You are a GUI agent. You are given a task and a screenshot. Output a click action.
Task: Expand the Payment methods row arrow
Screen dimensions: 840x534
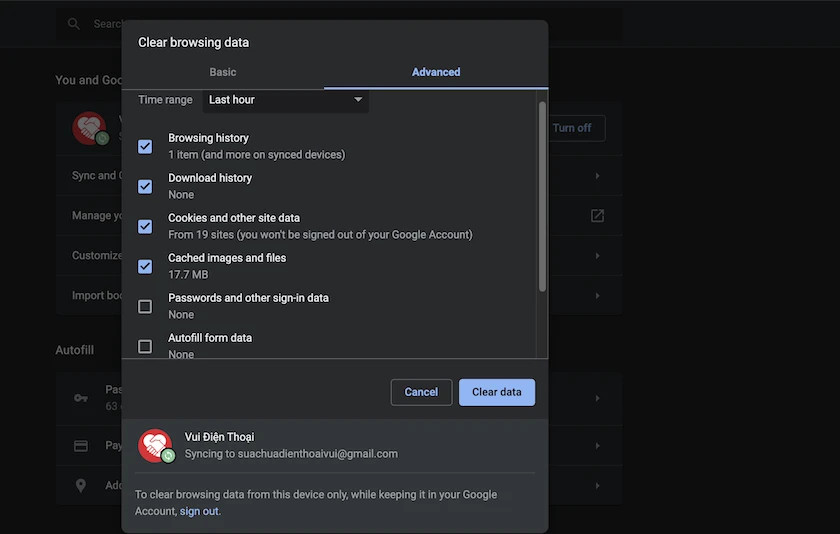[x=597, y=446]
